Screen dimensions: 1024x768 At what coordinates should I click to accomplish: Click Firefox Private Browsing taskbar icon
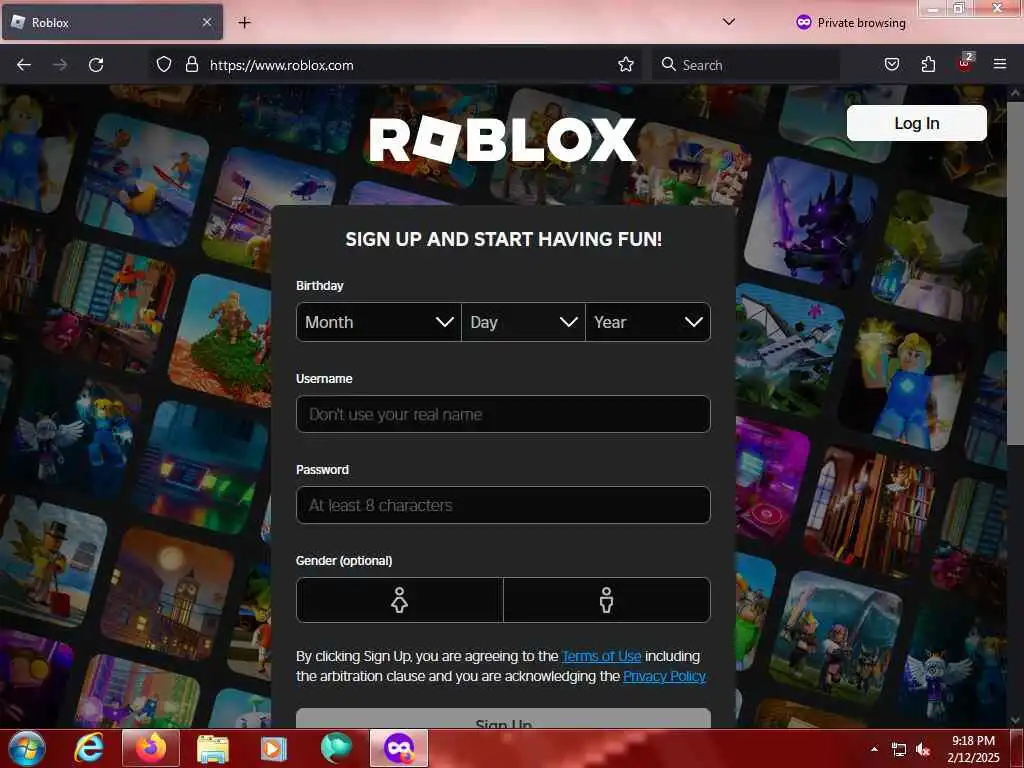pos(399,748)
